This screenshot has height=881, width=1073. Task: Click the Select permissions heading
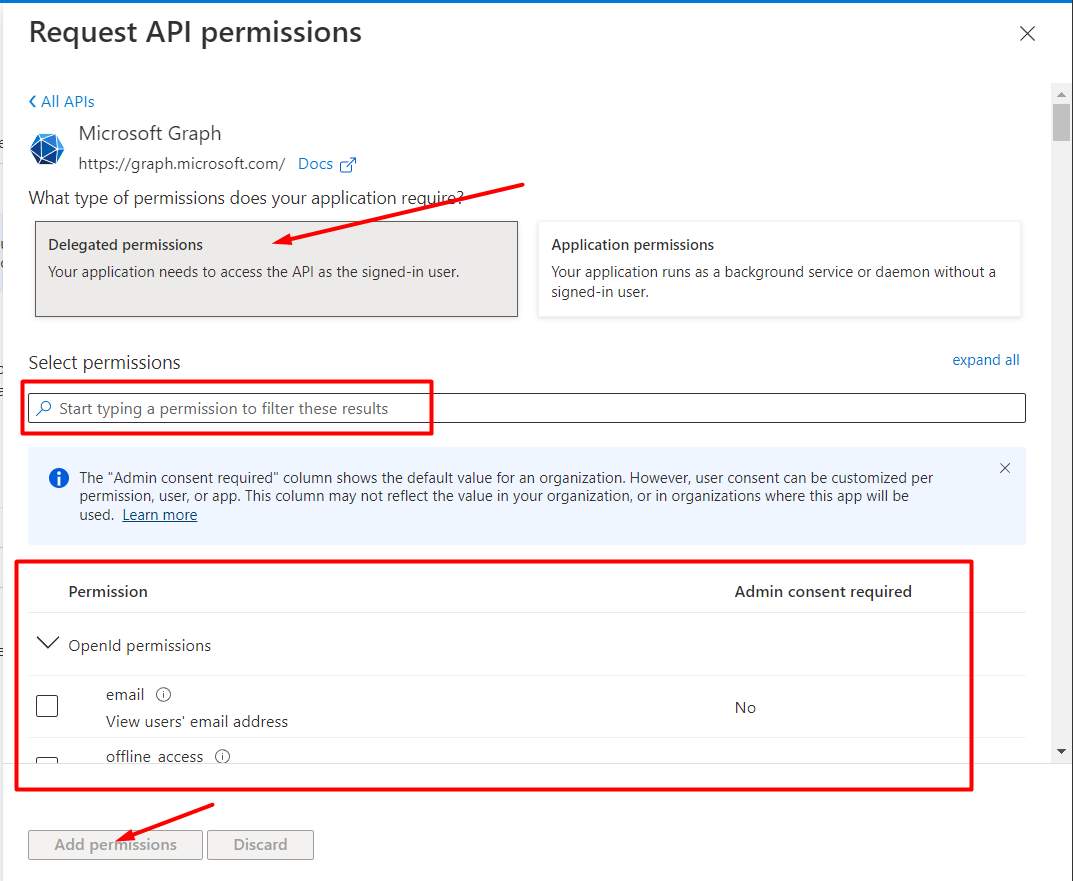pos(105,363)
